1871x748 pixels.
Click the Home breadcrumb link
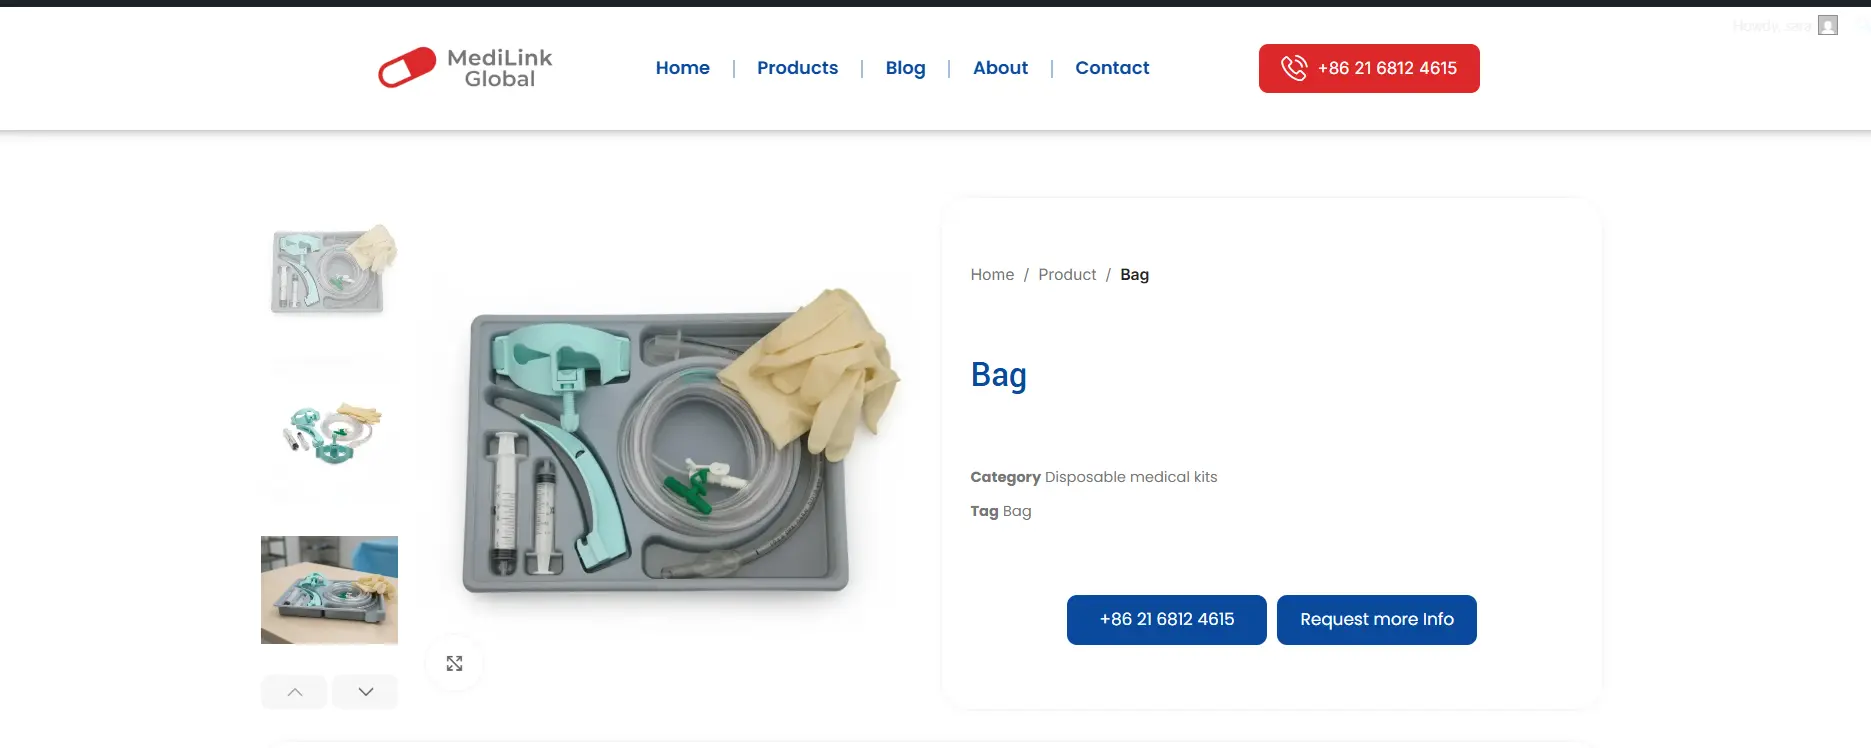(992, 275)
